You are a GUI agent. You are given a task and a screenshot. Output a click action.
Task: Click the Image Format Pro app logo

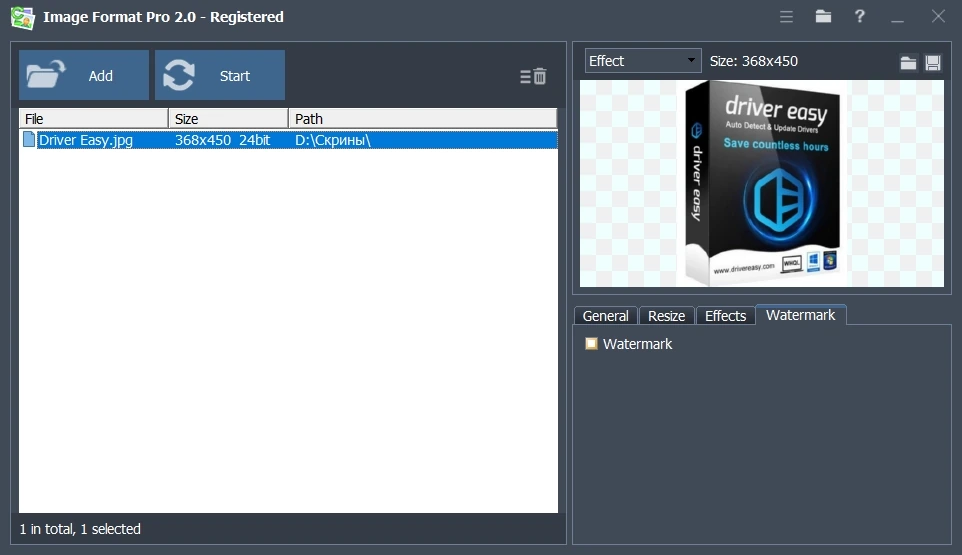[x=23, y=17]
